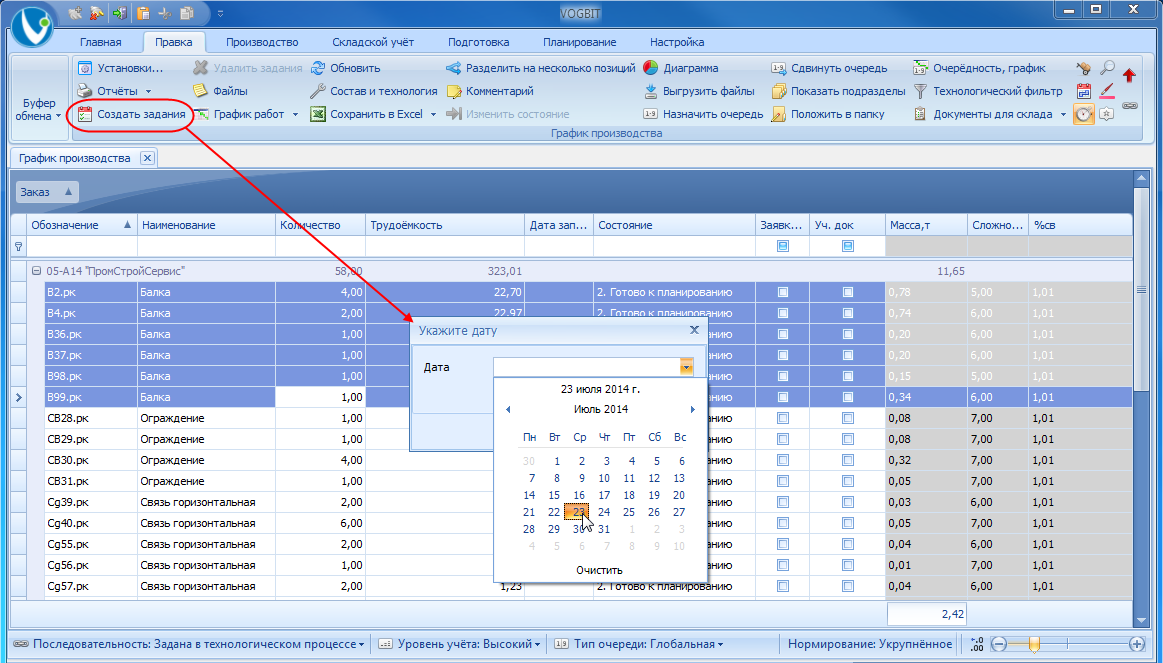Toggle Уч. док checkbox for Сg57.рк row
The width and height of the screenshot is (1163, 663).
848,586
